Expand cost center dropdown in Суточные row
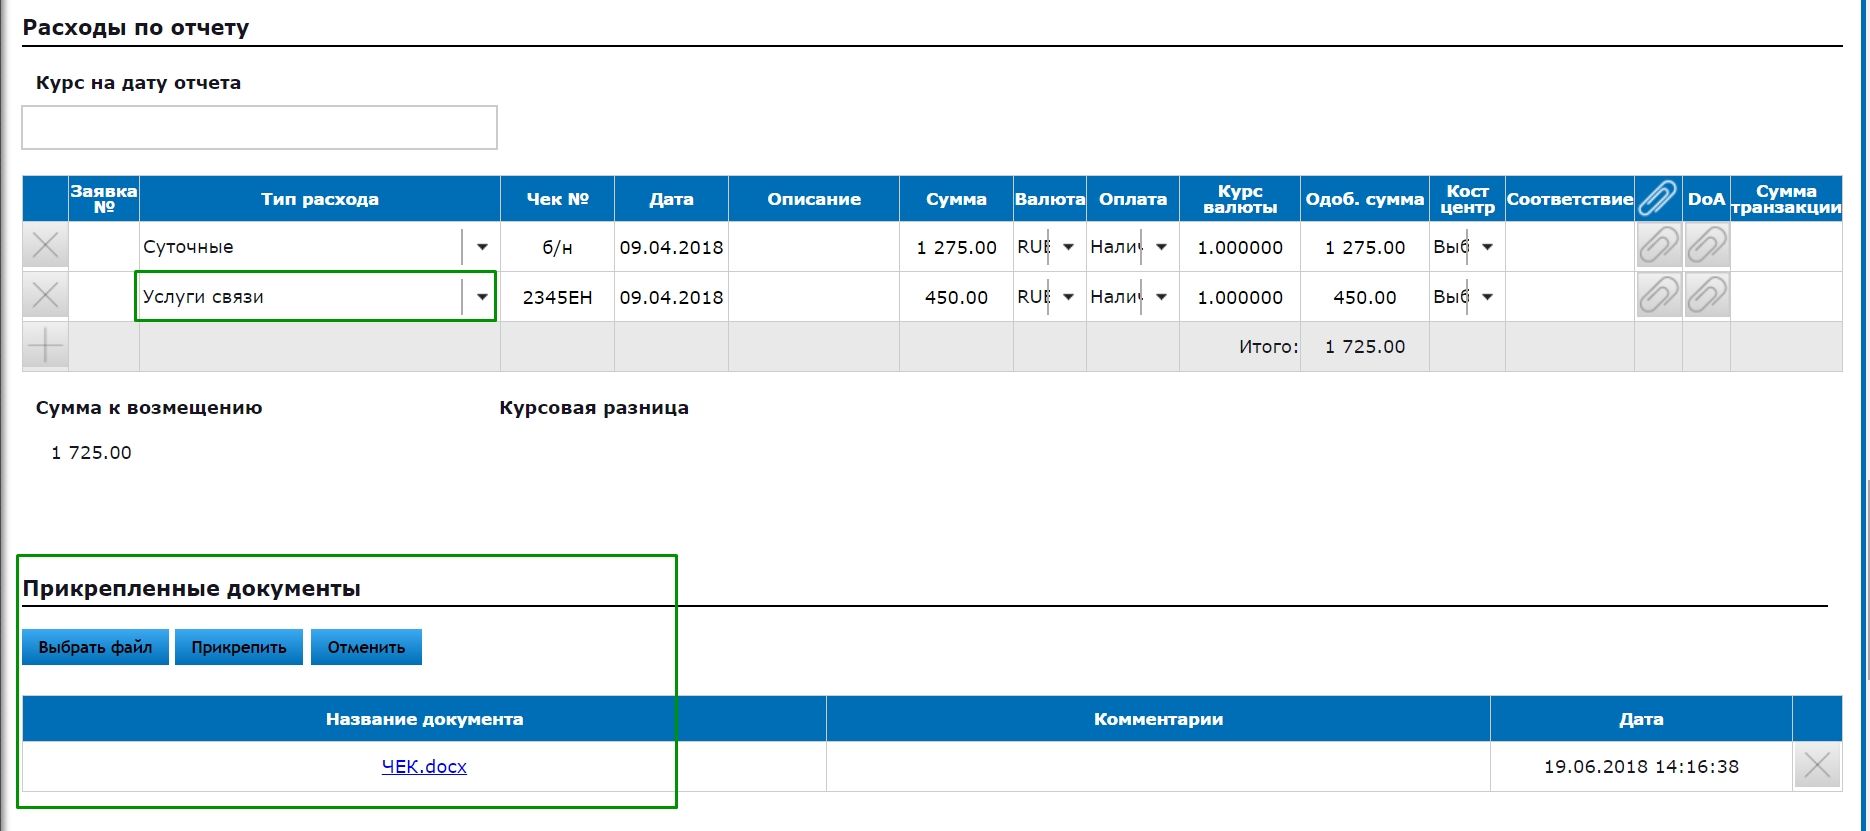Image resolution: width=1870 pixels, height=831 pixels. click(1487, 247)
